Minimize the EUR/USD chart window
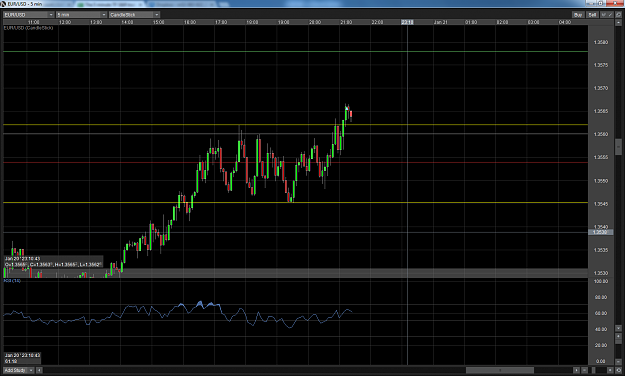This screenshot has width=625, height=376. pyautogui.click(x=591, y=3)
